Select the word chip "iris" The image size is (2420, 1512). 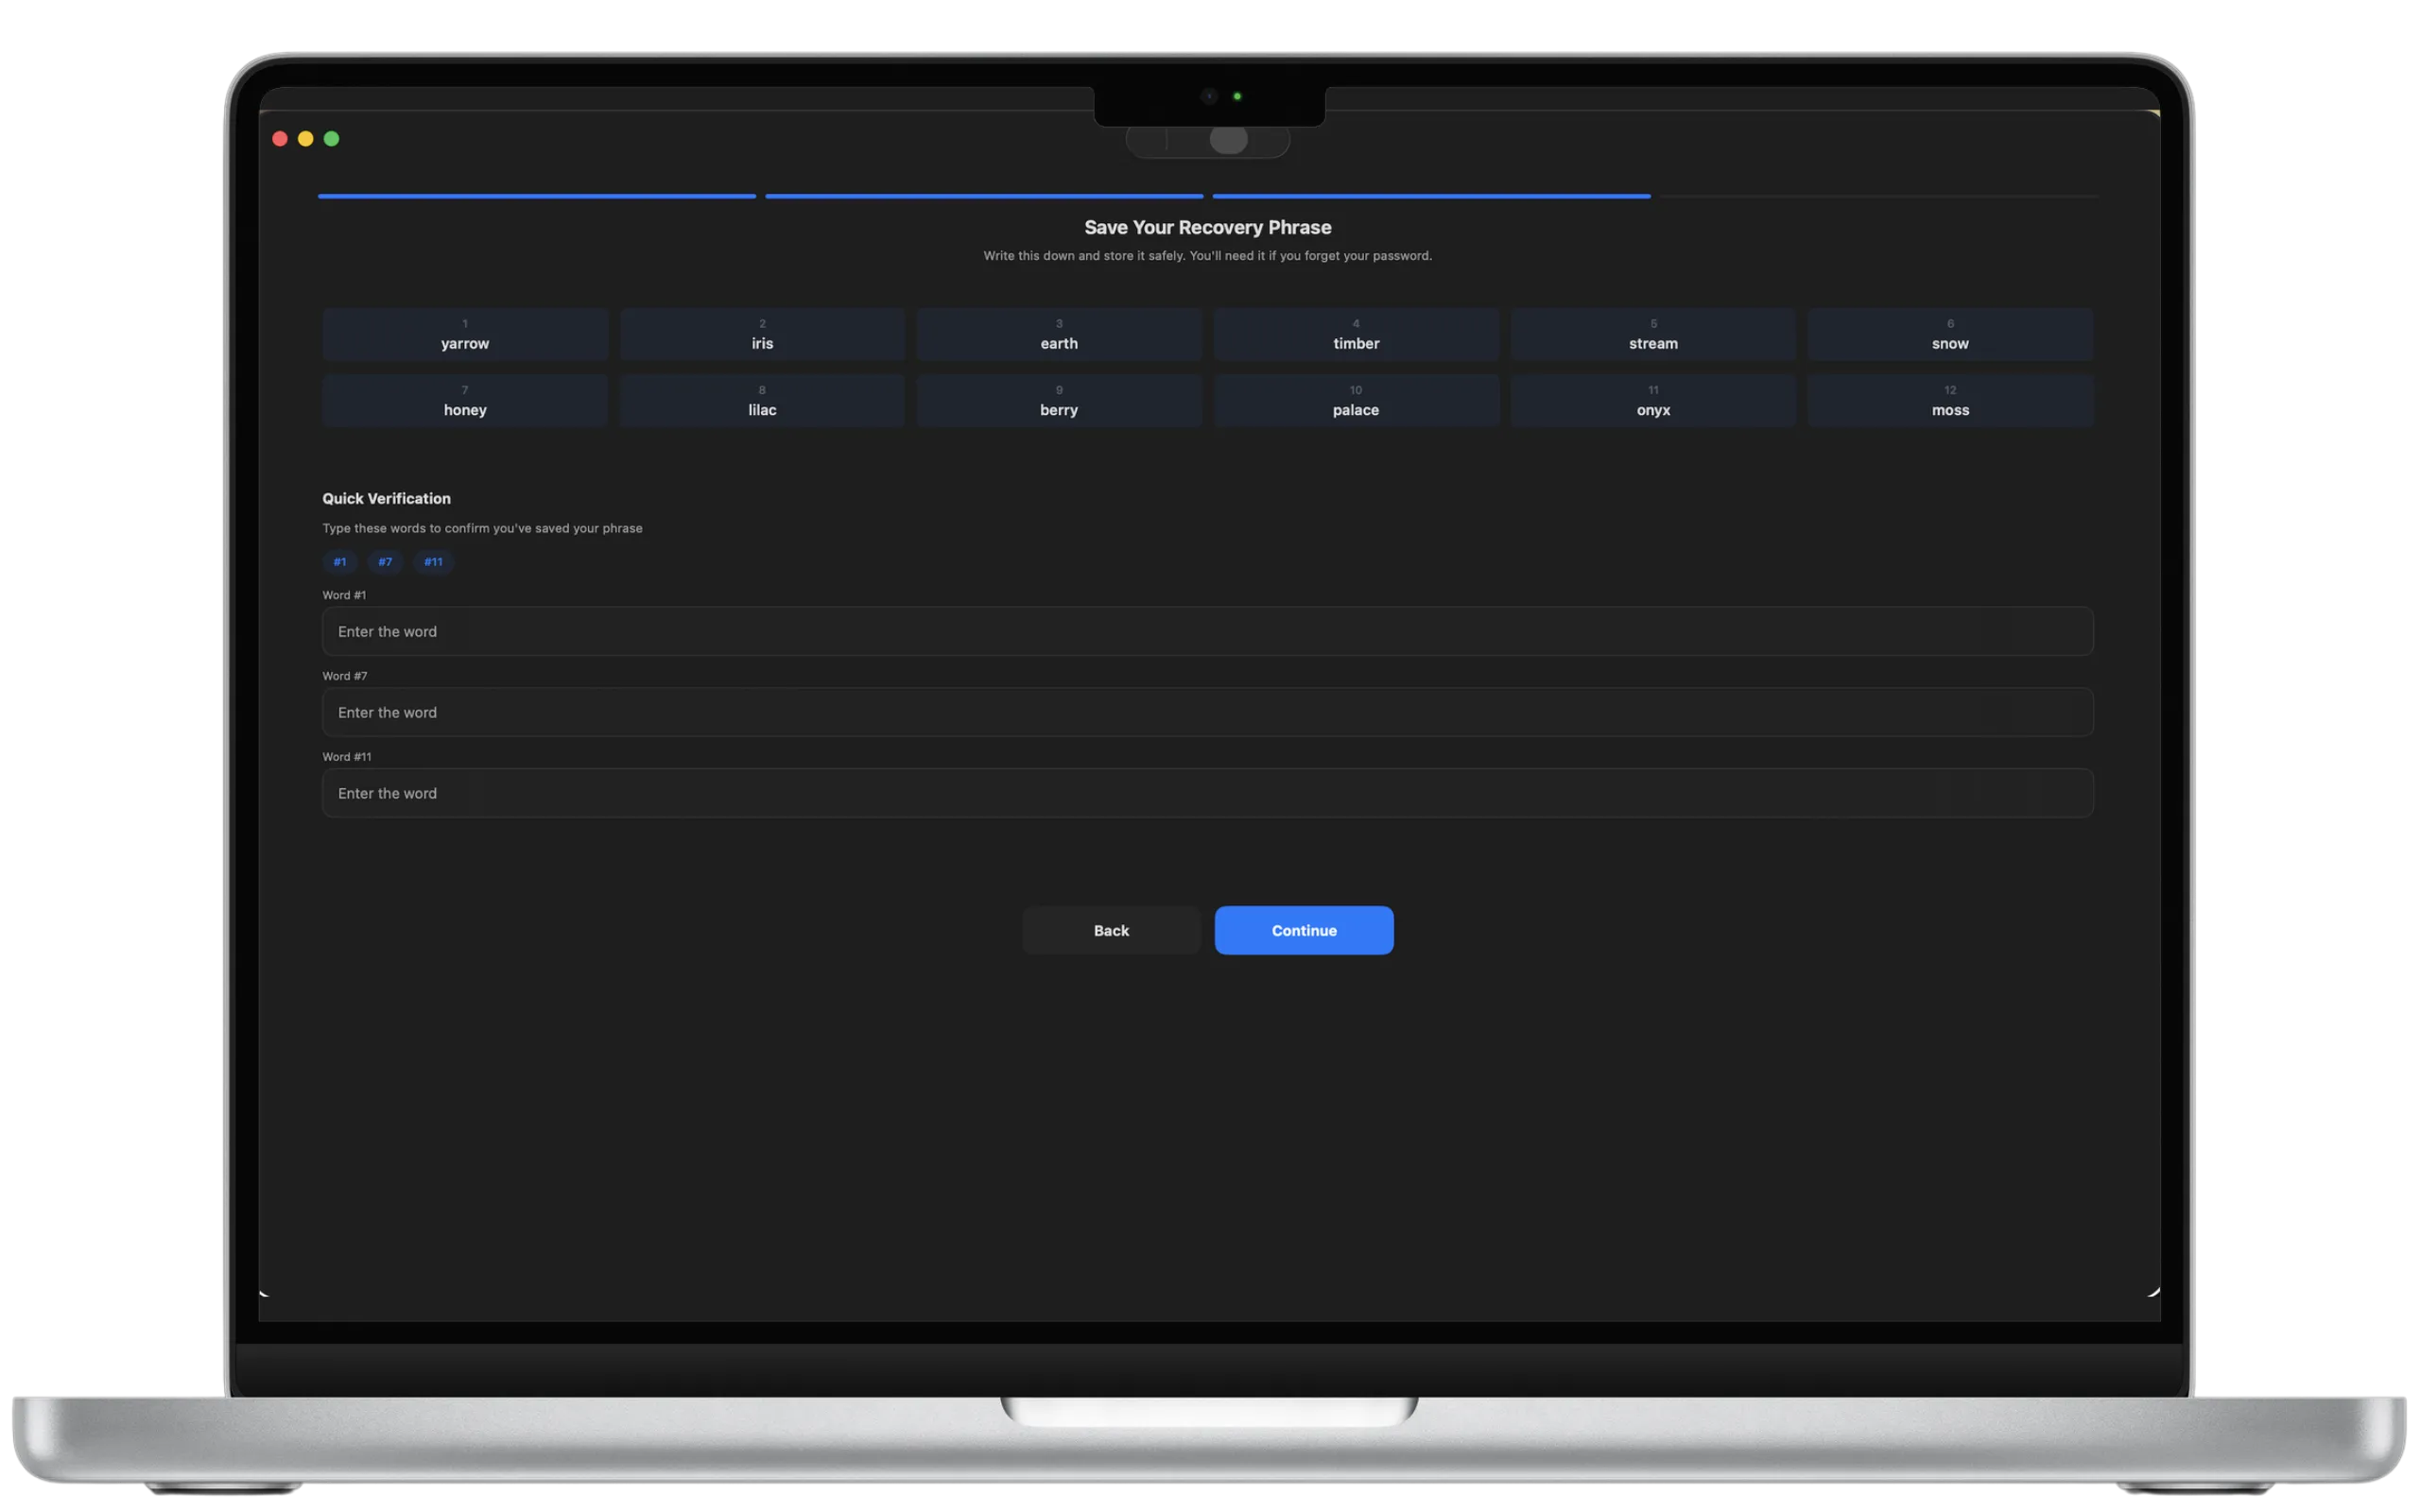click(761, 334)
